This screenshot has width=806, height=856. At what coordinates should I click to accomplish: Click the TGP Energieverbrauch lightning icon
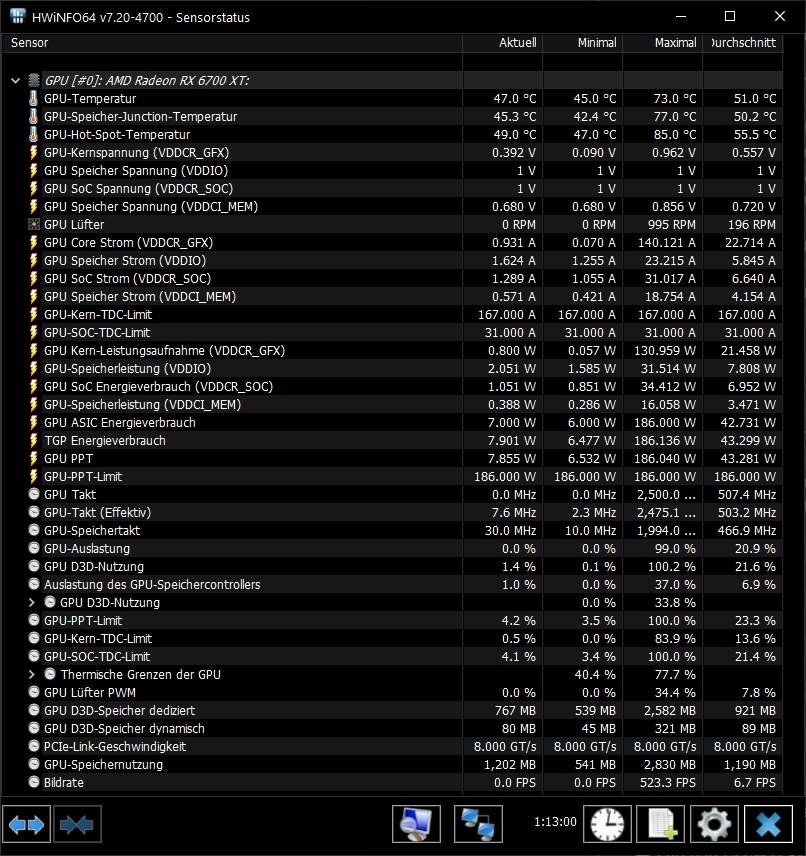point(33,441)
